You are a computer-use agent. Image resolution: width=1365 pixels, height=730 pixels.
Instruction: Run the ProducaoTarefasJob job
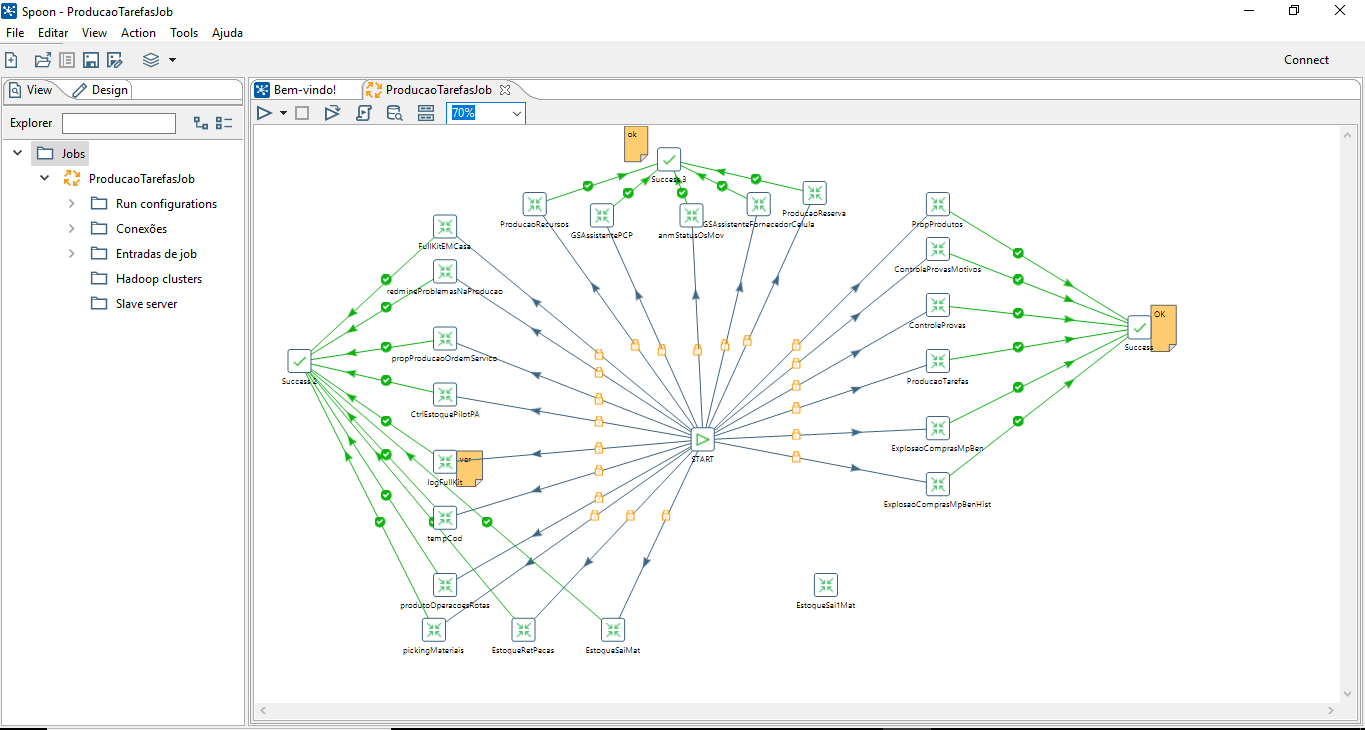click(x=263, y=112)
